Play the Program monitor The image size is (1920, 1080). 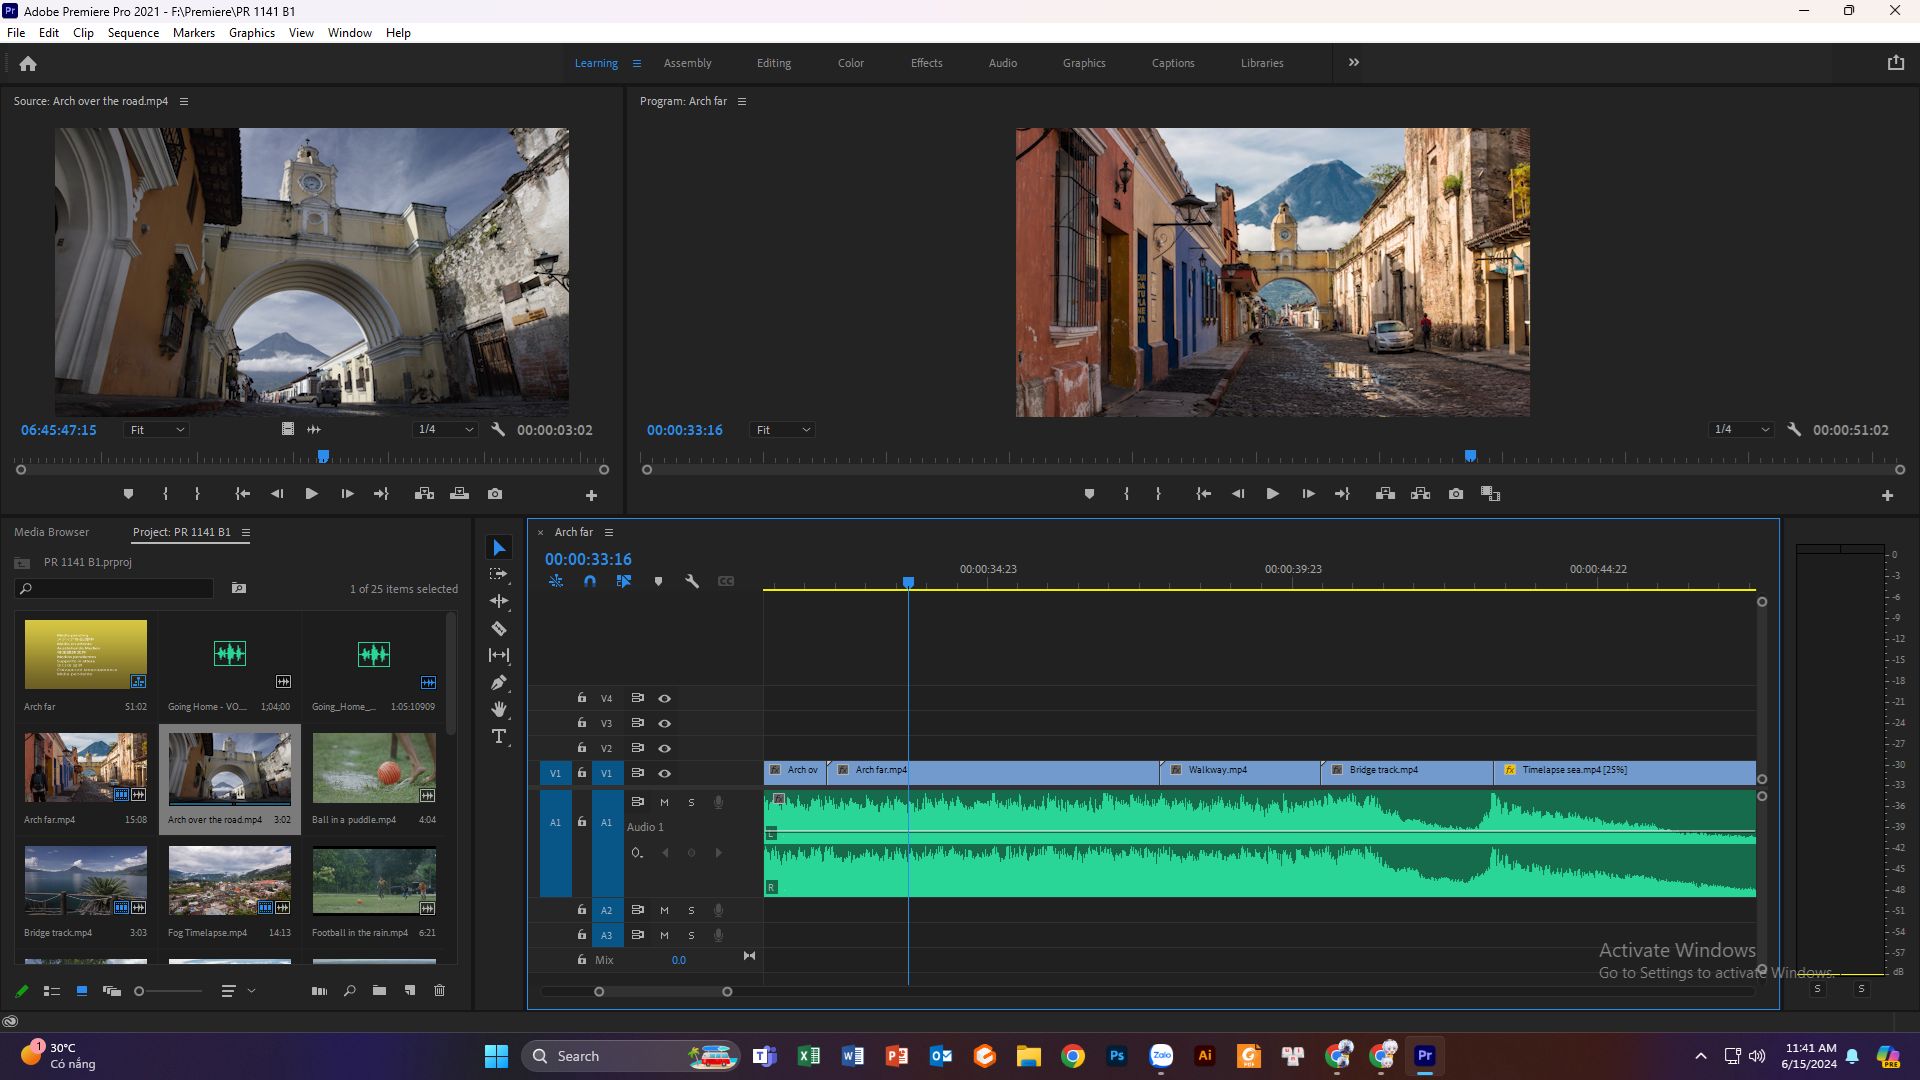pos(1272,494)
